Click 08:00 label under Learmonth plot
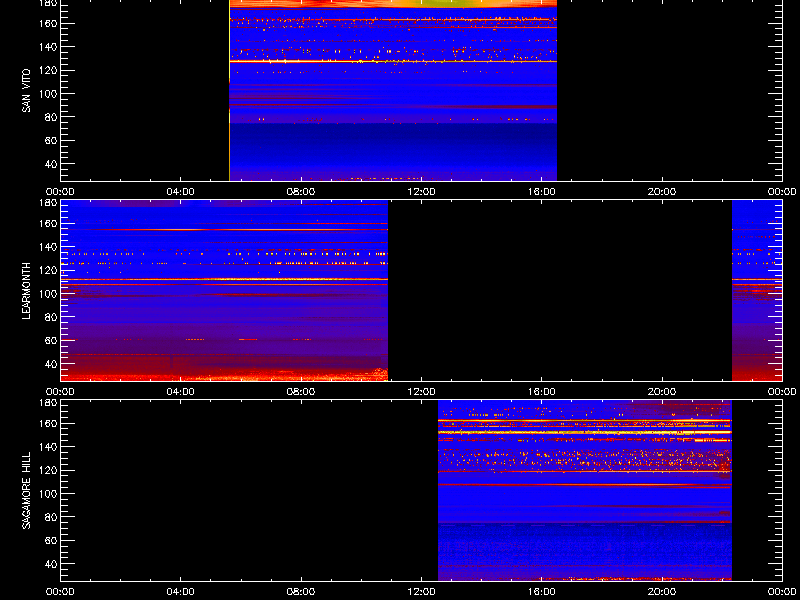The height and width of the screenshot is (600, 800). (301, 392)
